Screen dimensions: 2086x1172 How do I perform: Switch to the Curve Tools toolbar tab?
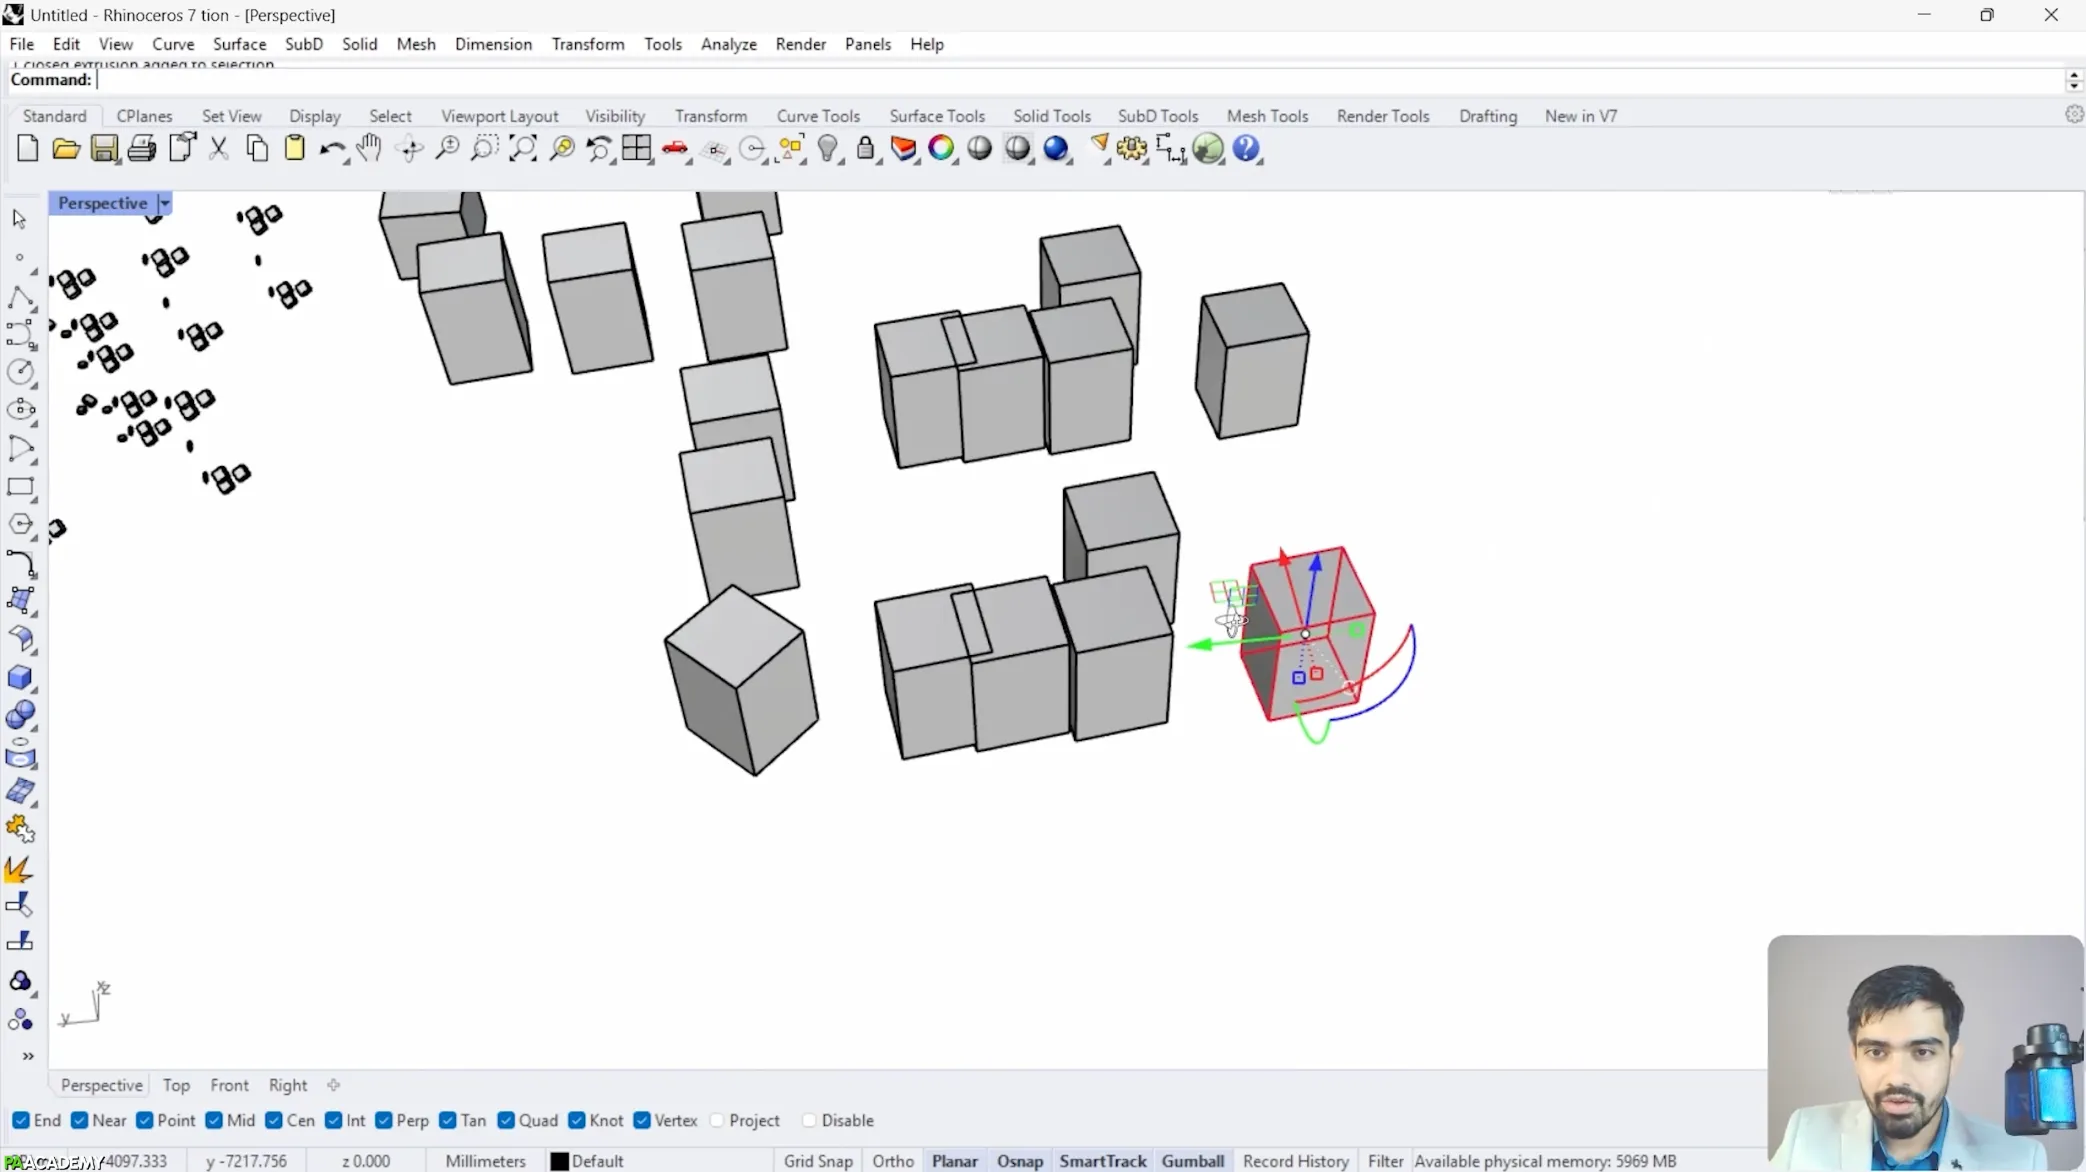(x=817, y=116)
